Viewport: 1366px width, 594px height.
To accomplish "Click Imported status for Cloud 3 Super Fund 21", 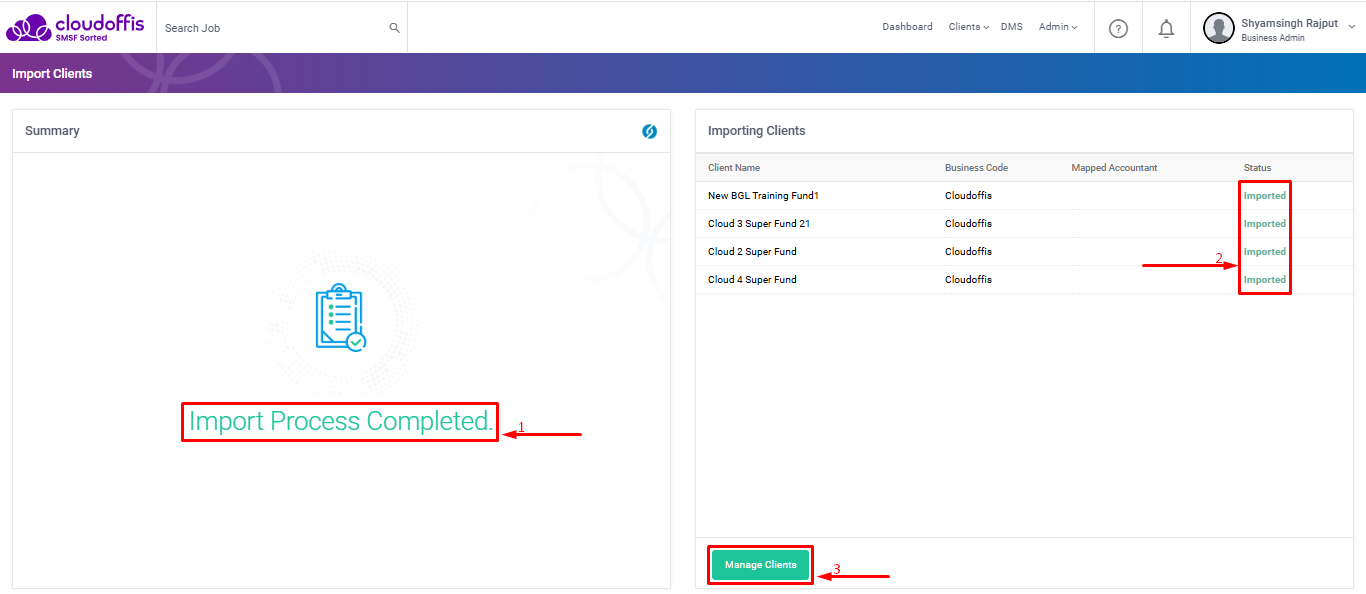I will (x=1264, y=224).
